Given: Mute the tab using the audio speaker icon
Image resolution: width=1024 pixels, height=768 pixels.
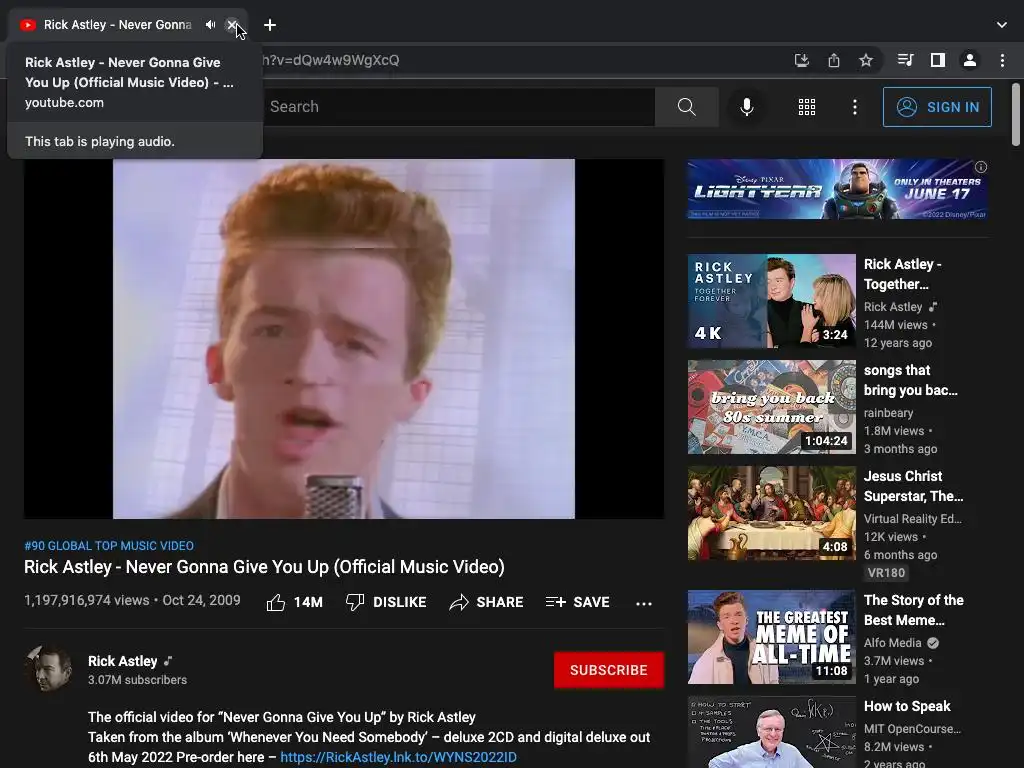Looking at the screenshot, I should coord(210,25).
